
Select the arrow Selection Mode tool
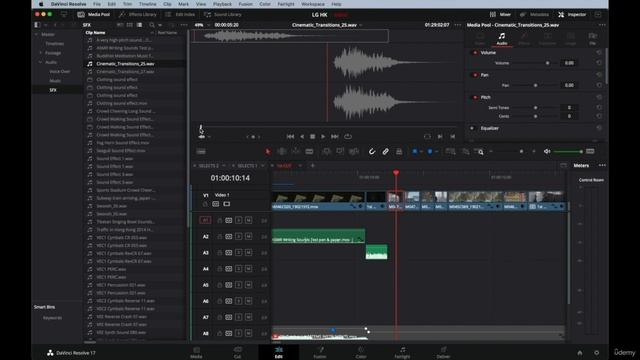click(268, 151)
